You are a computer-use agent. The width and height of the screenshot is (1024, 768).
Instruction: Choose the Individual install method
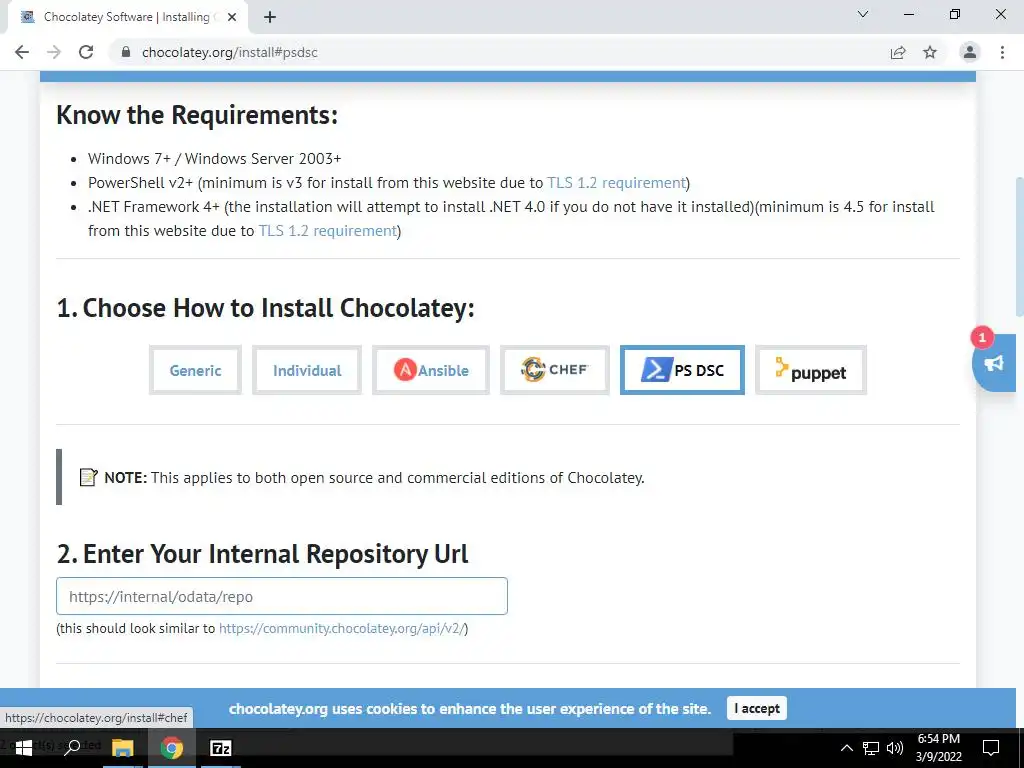pos(307,370)
